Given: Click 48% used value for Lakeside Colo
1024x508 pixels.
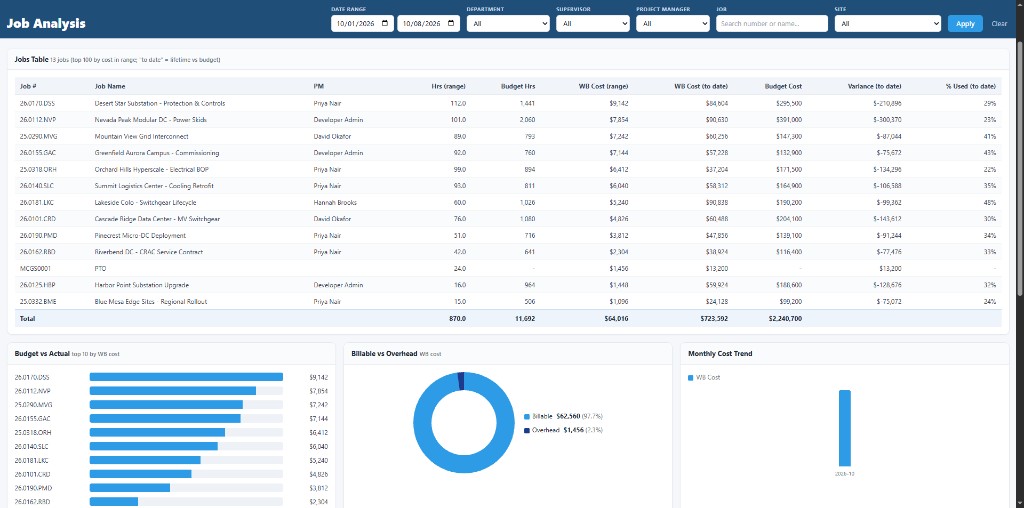Looking at the screenshot, I should tap(990, 202).
